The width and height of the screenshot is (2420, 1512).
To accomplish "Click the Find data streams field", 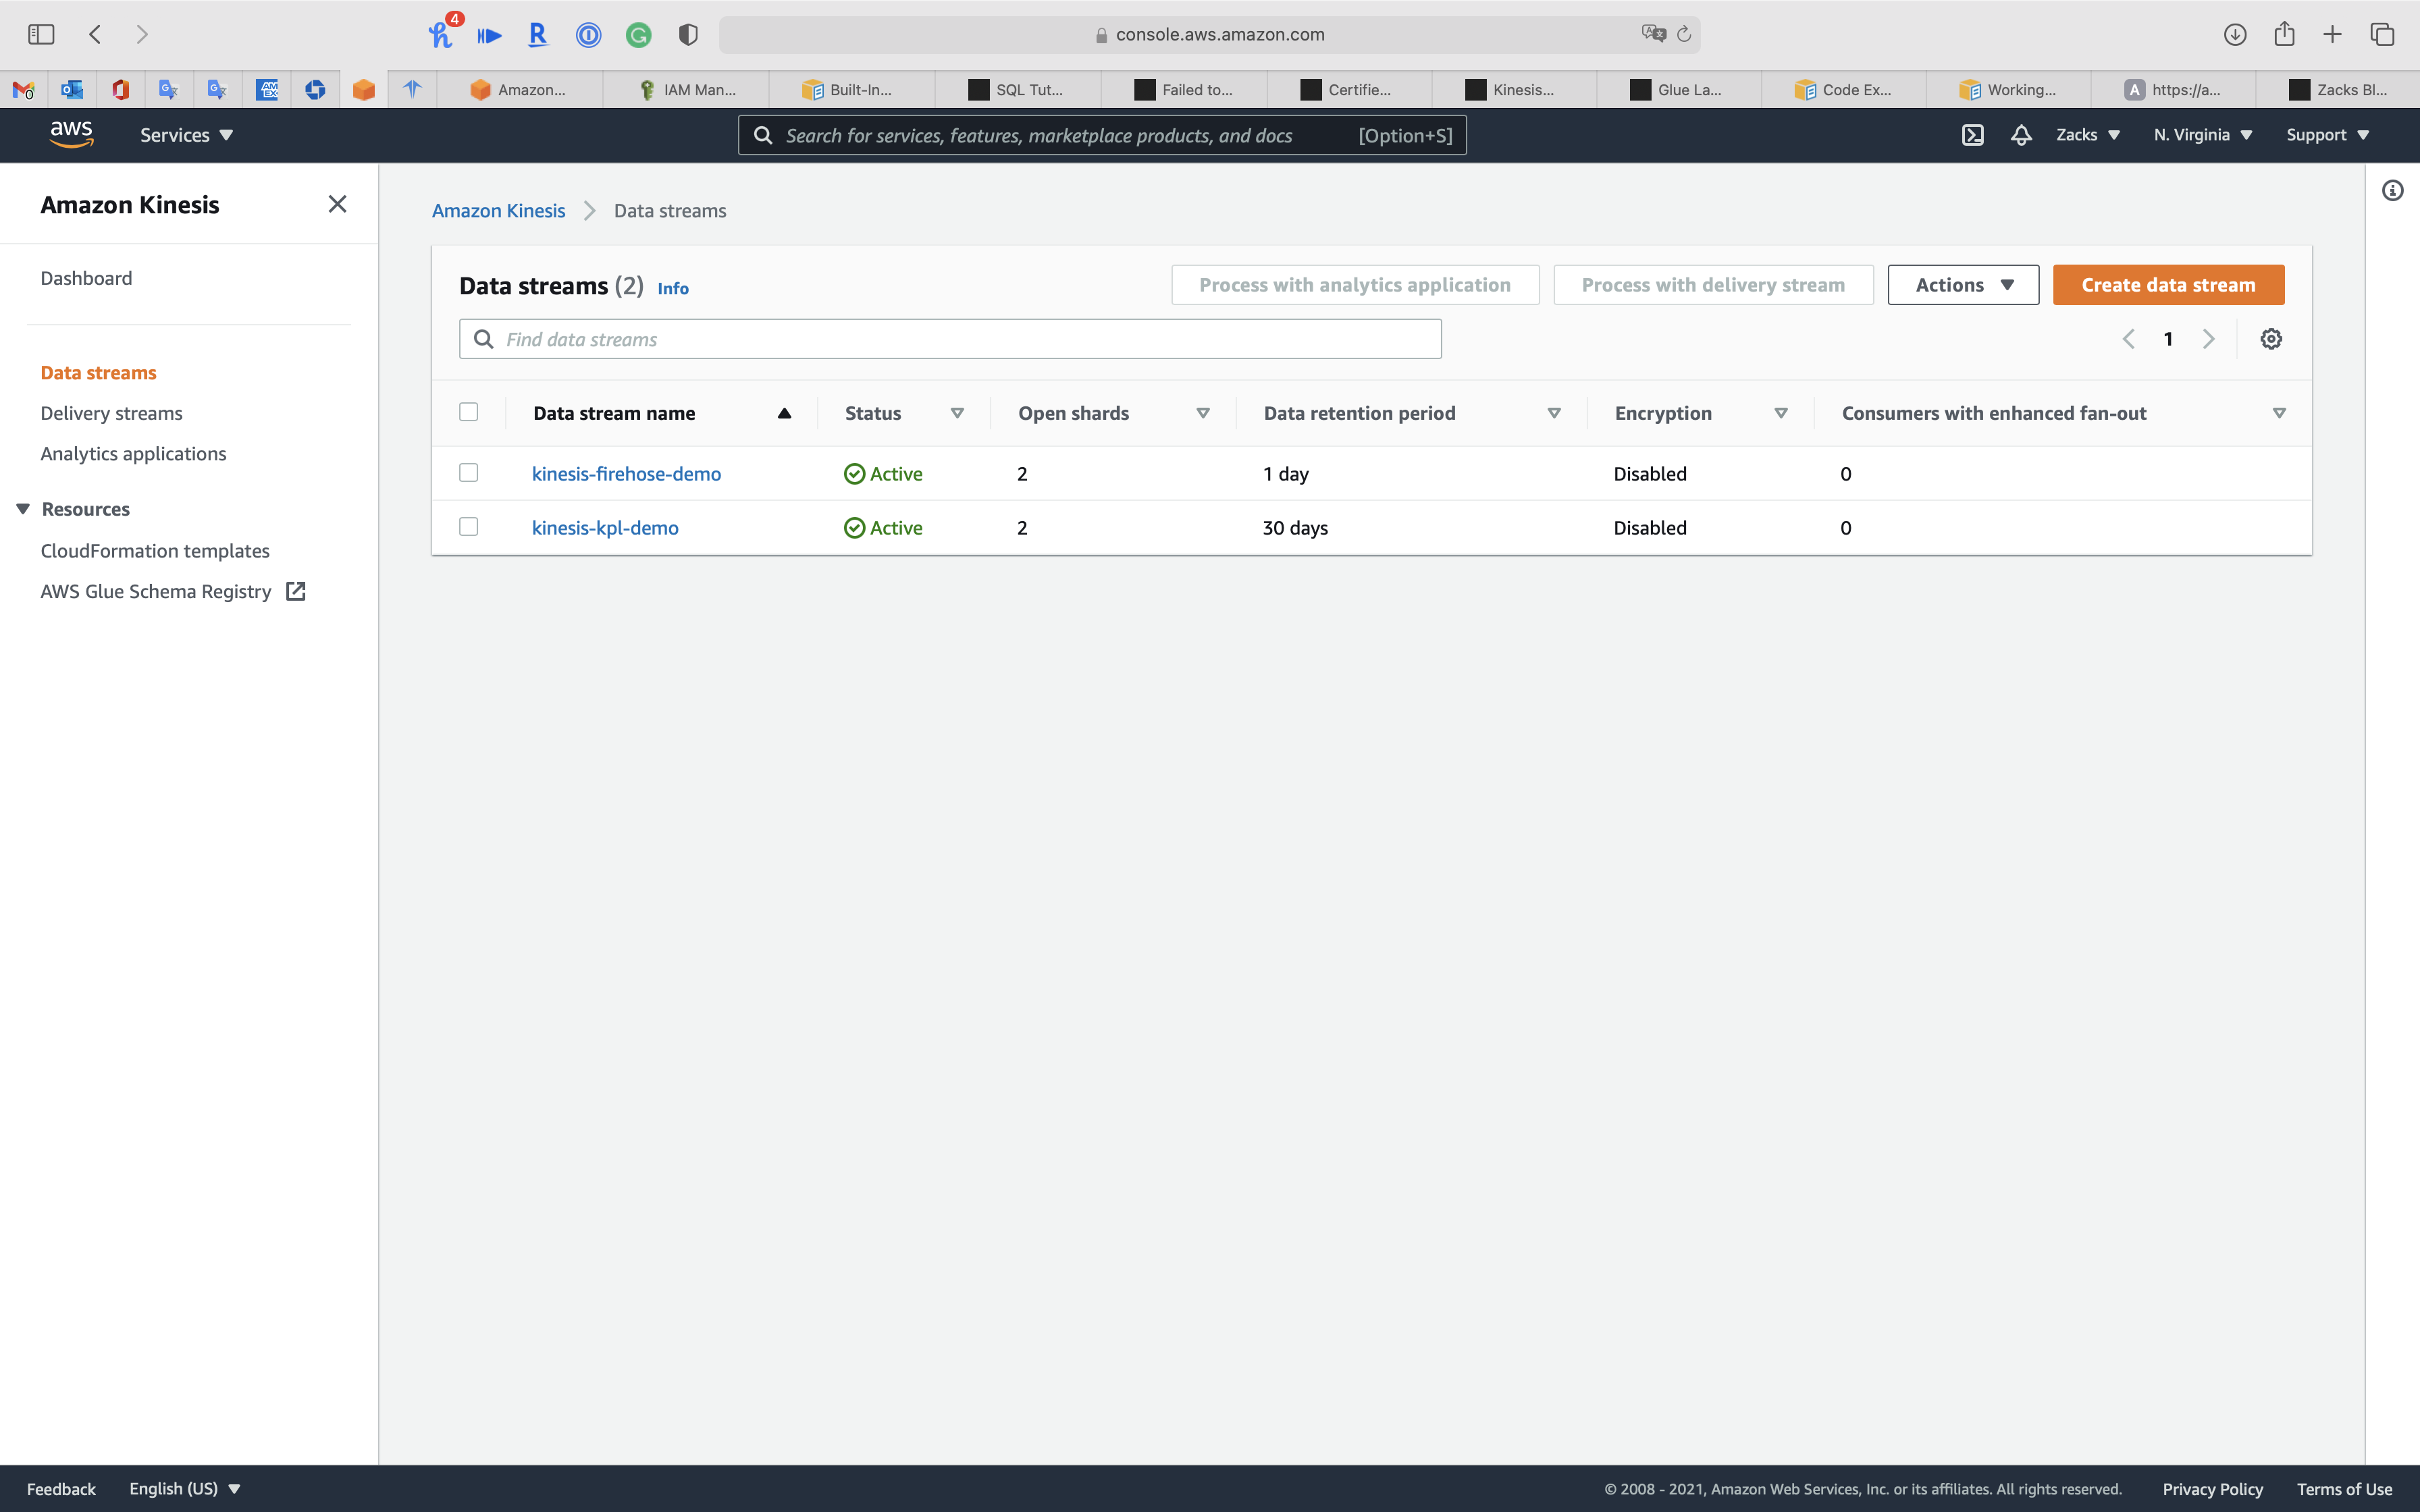I will 950,339.
